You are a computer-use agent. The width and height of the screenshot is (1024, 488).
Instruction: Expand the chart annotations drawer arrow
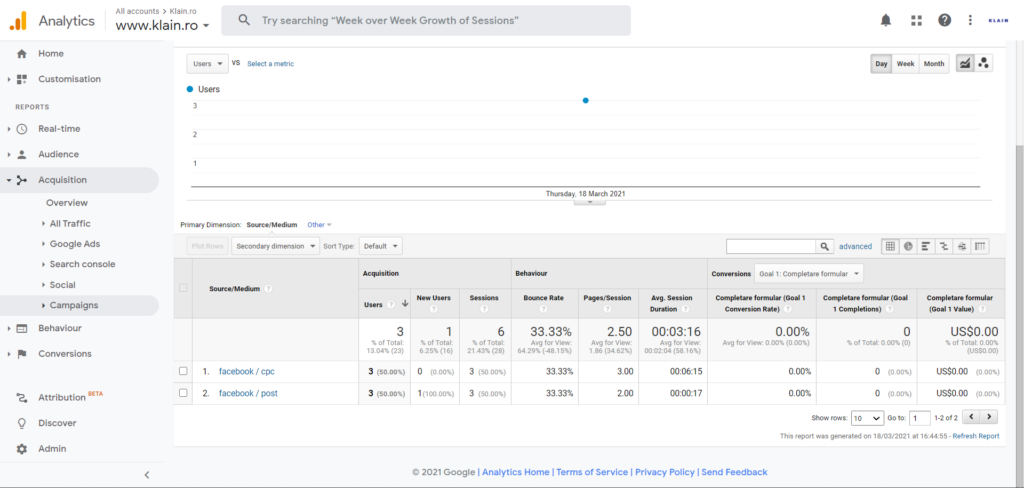[590, 202]
